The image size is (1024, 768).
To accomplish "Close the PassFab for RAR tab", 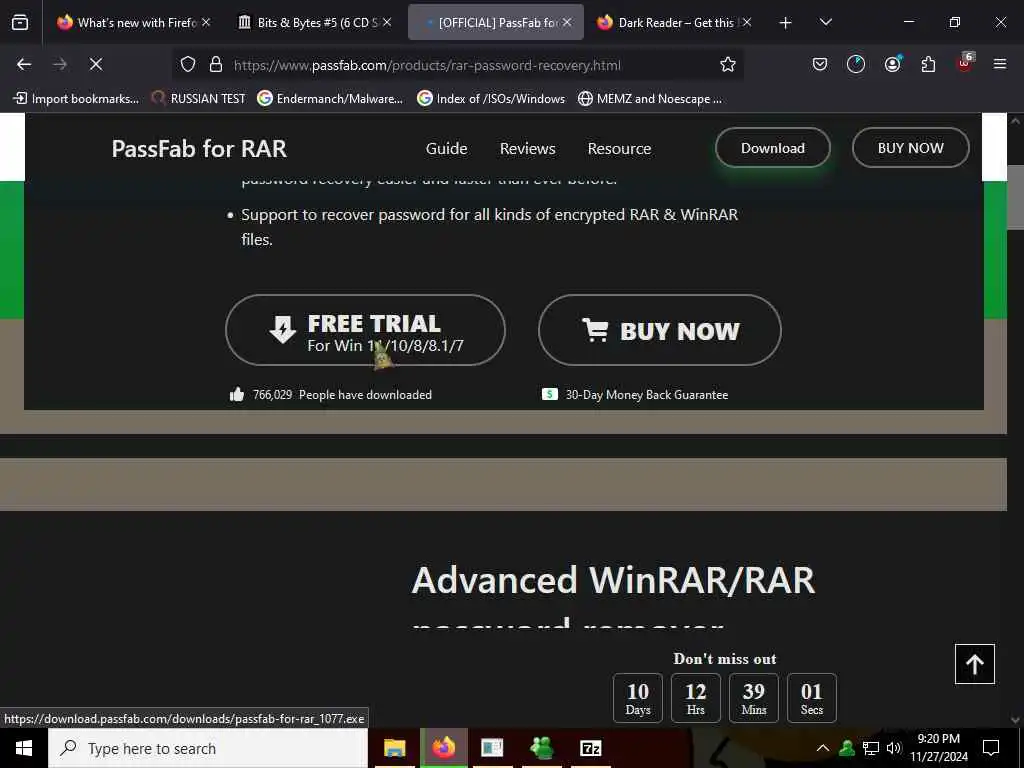I will tap(567, 22).
